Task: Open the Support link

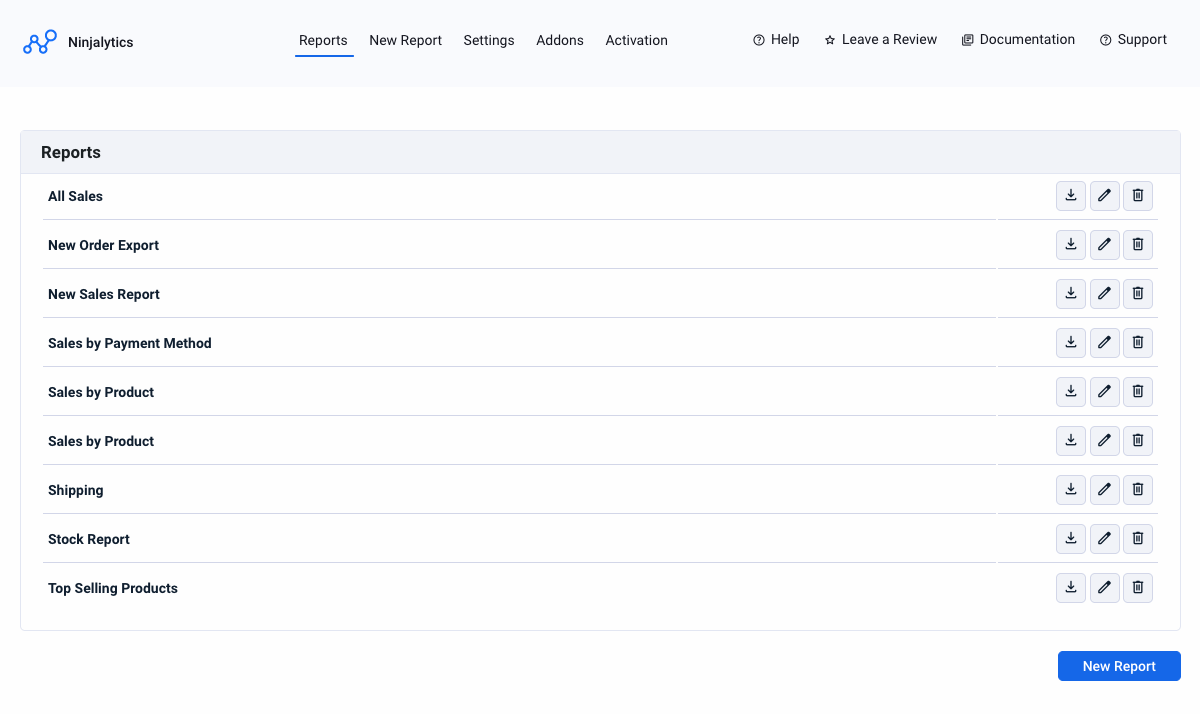Action: [1133, 39]
